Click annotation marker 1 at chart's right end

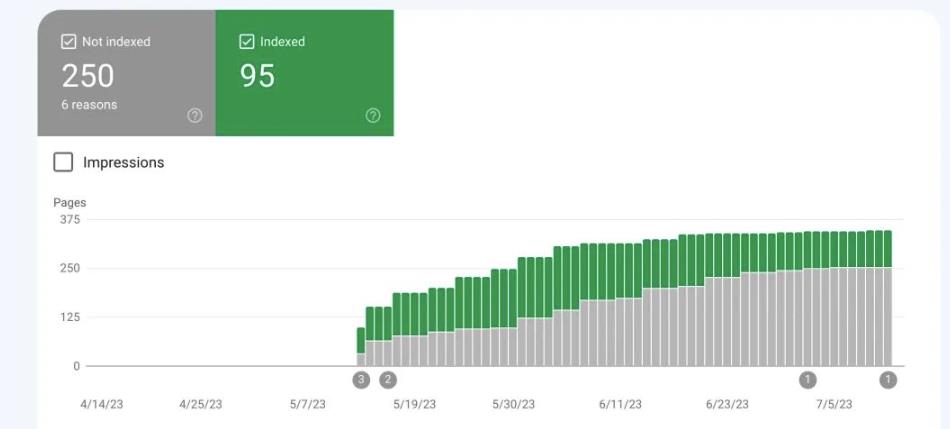(888, 380)
